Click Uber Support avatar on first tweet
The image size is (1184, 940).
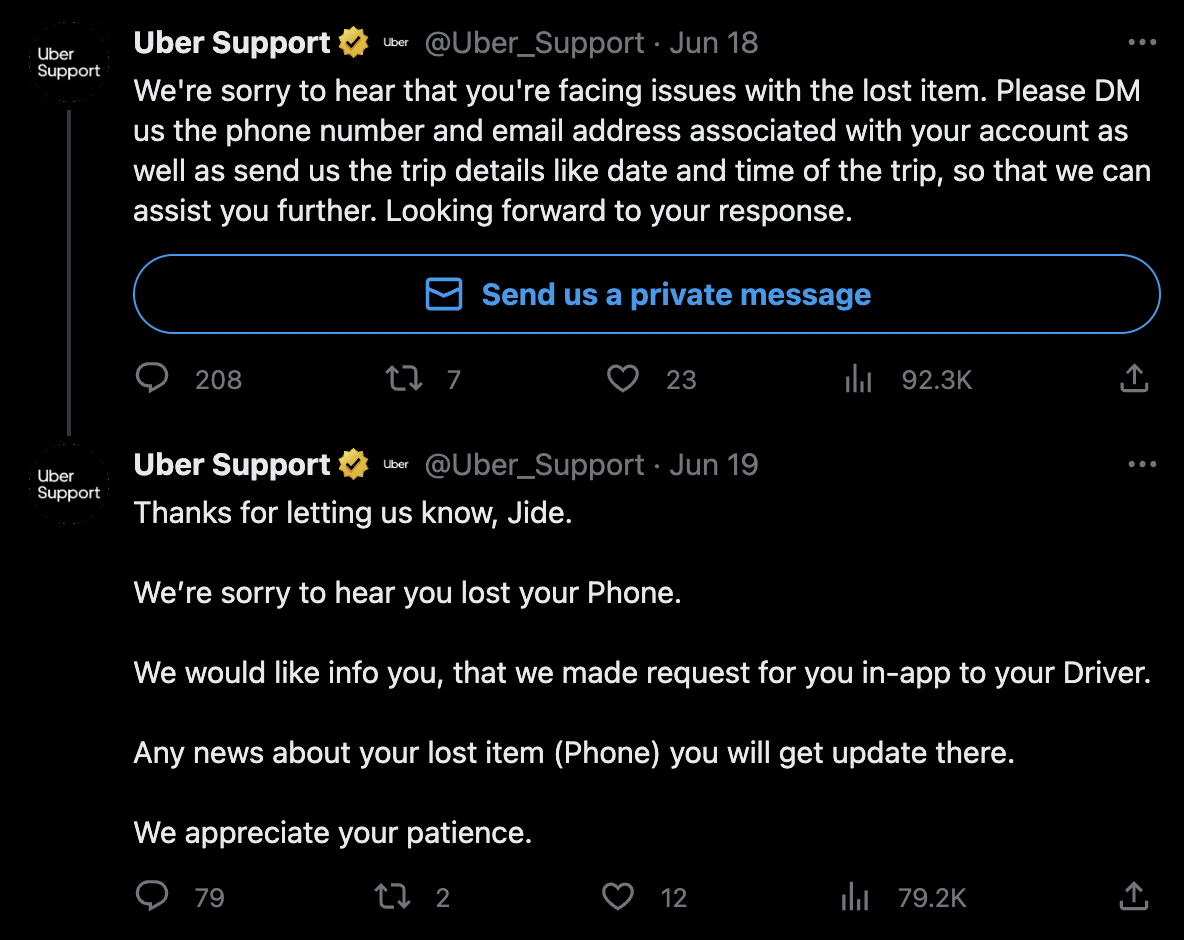69,62
